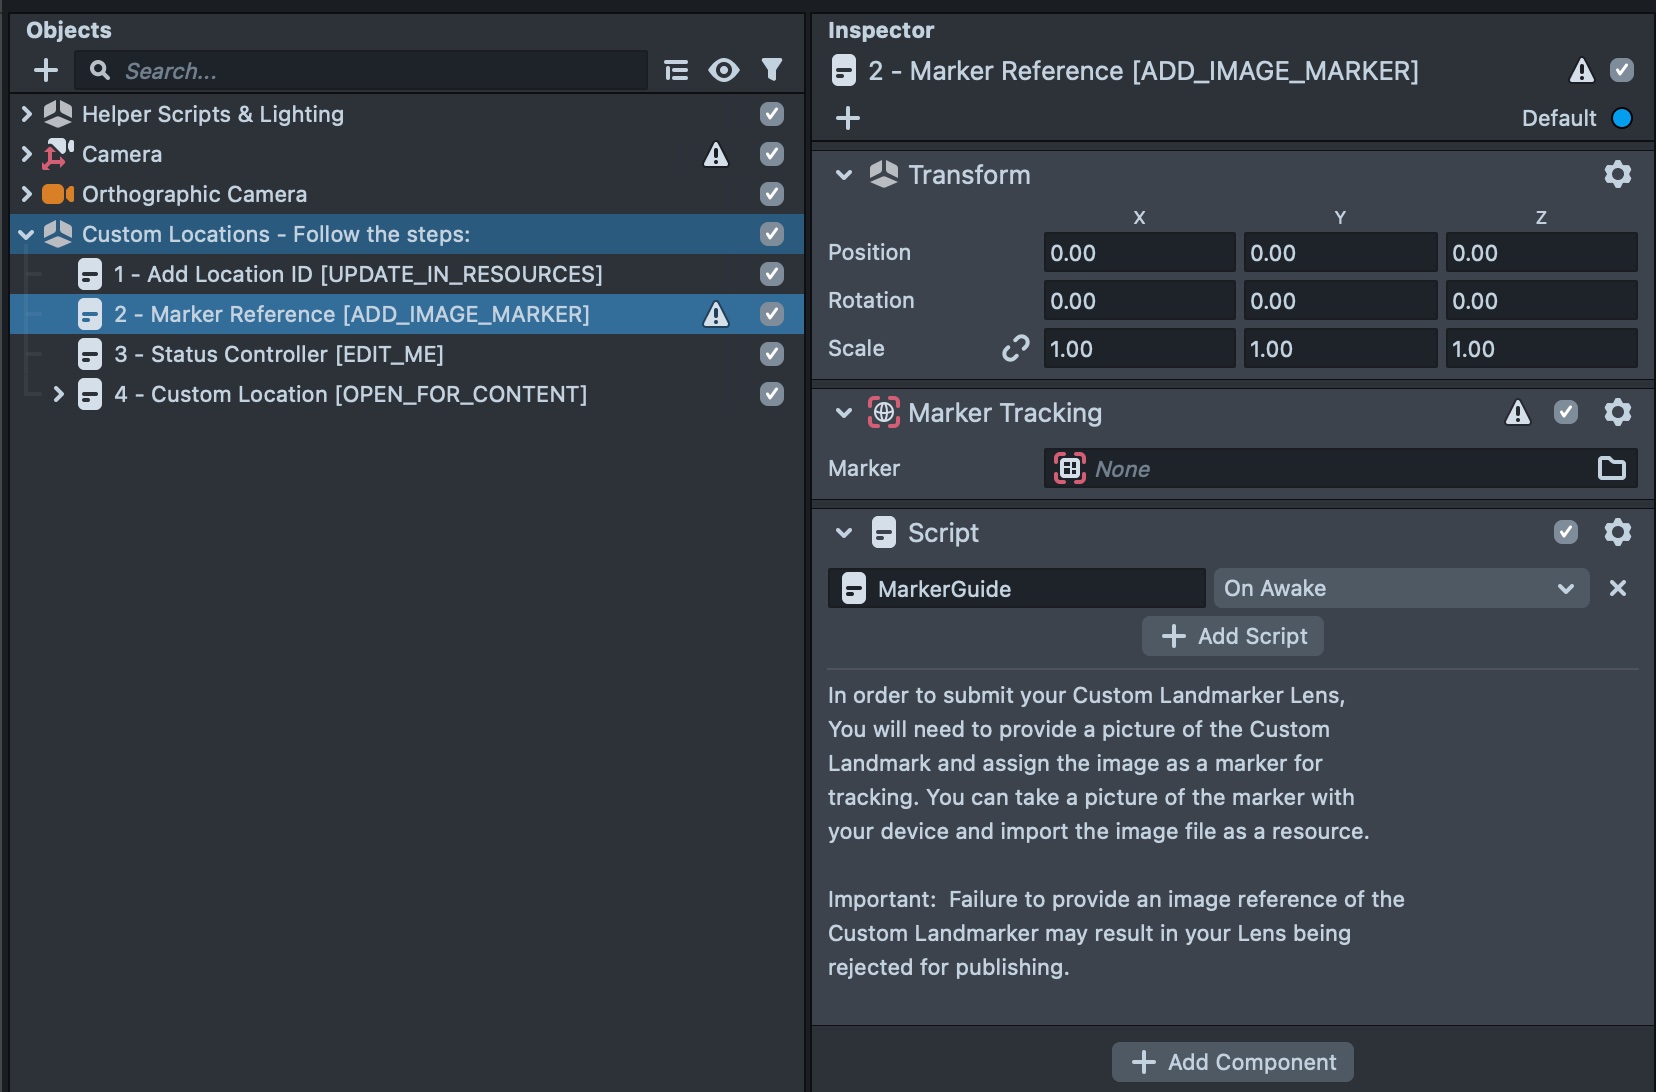Screen dimensions: 1656x1092
Task: Open Marker Tracking settings gear
Action: 1619,412
